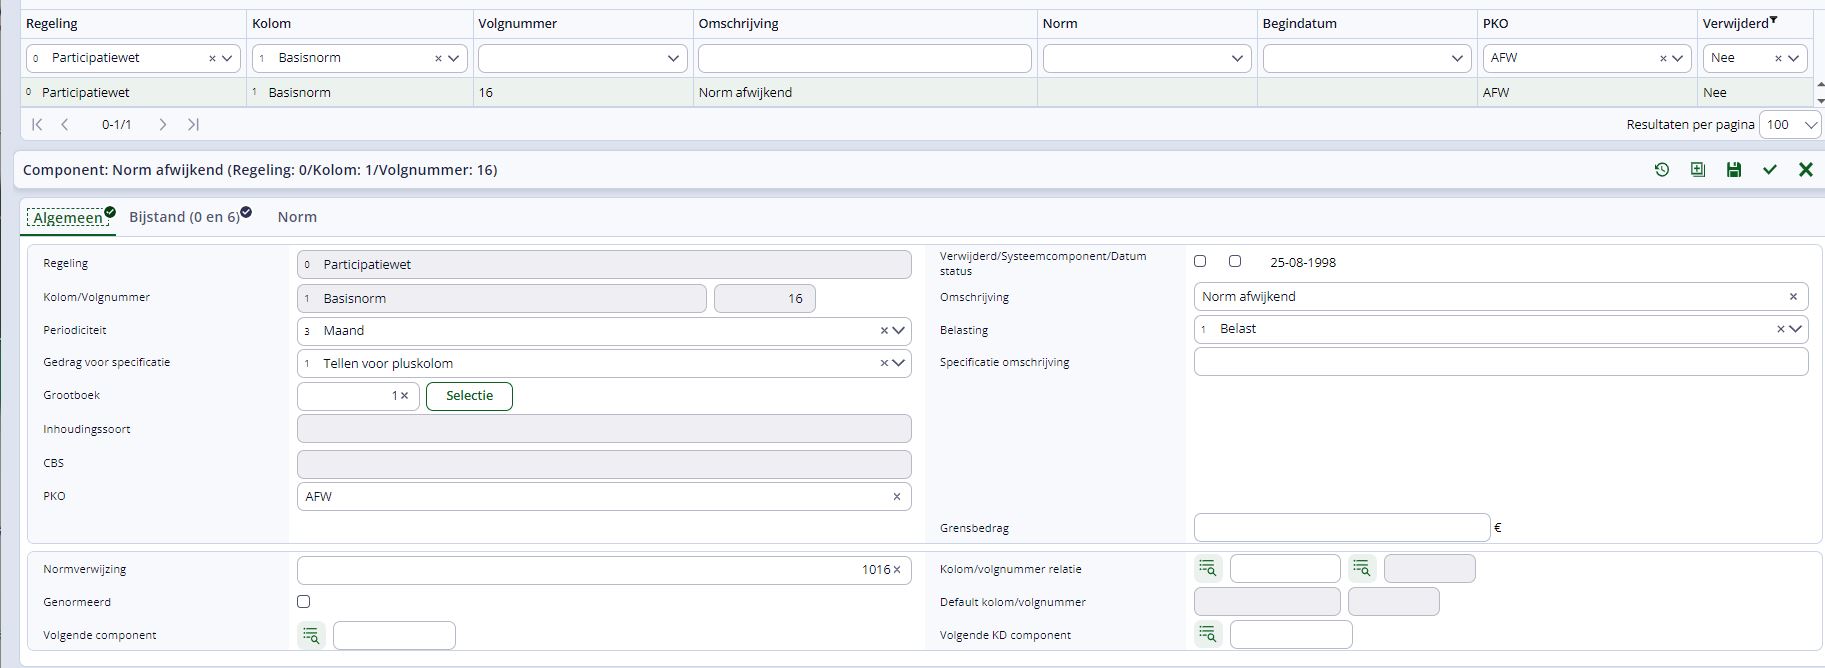Image resolution: width=1825 pixels, height=668 pixels.
Task: Open the Begindatum filter dropdown
Action: pyautogui.click(x=1457, y=59)
